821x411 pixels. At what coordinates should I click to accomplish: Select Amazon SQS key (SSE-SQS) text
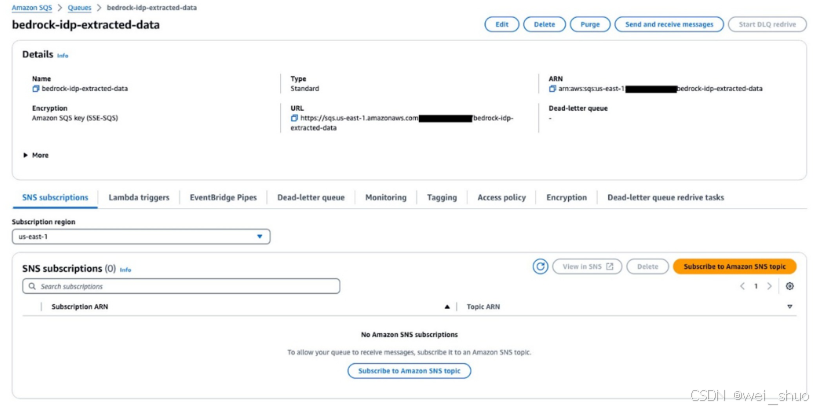75,118
